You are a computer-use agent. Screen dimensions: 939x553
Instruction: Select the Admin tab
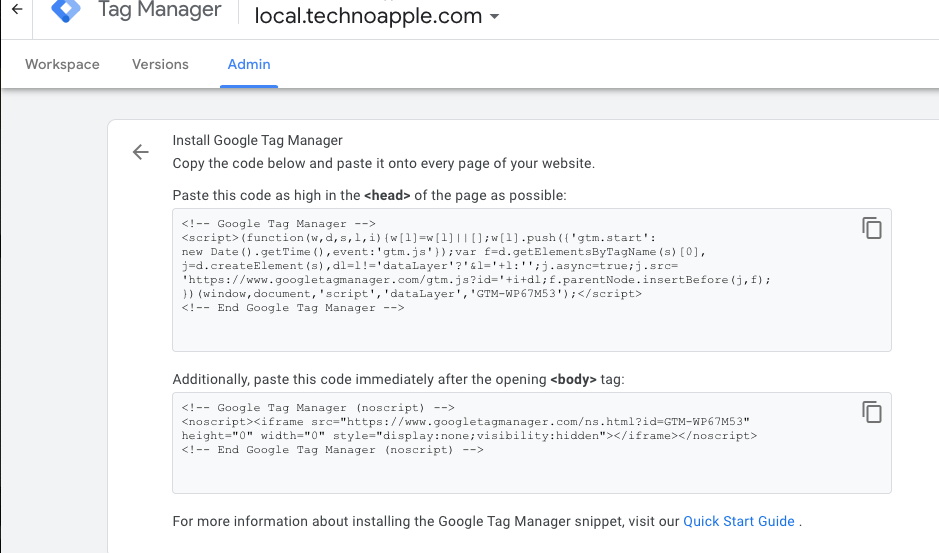249,64
